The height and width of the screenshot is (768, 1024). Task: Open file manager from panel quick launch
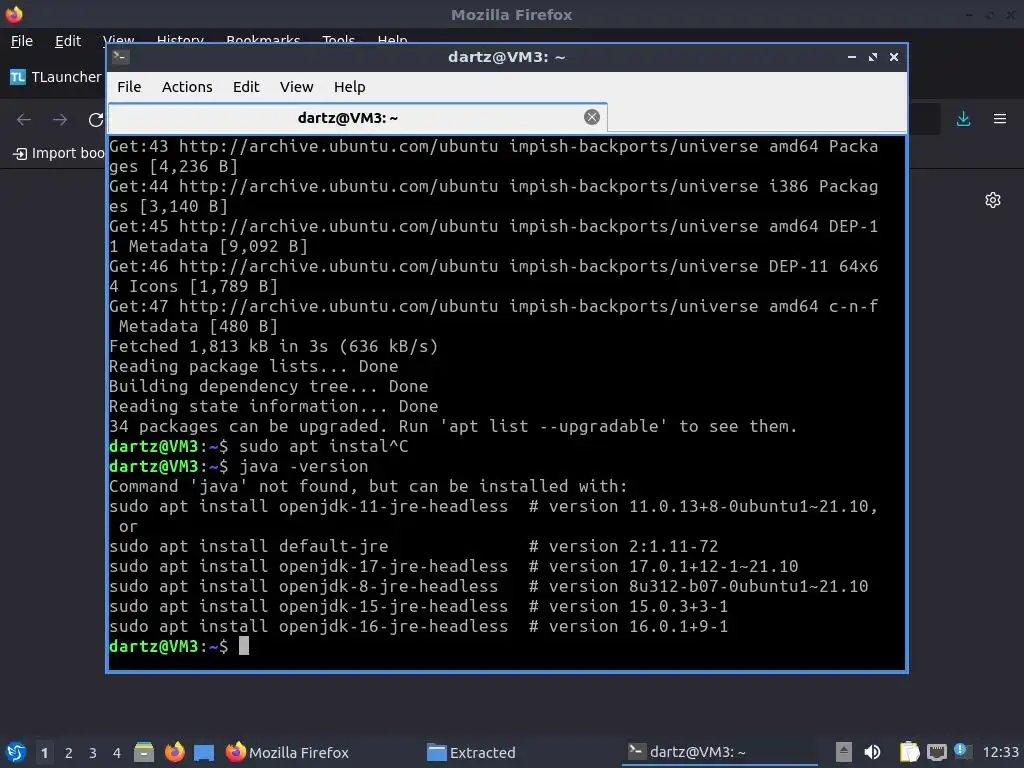(x=144, y=752)
